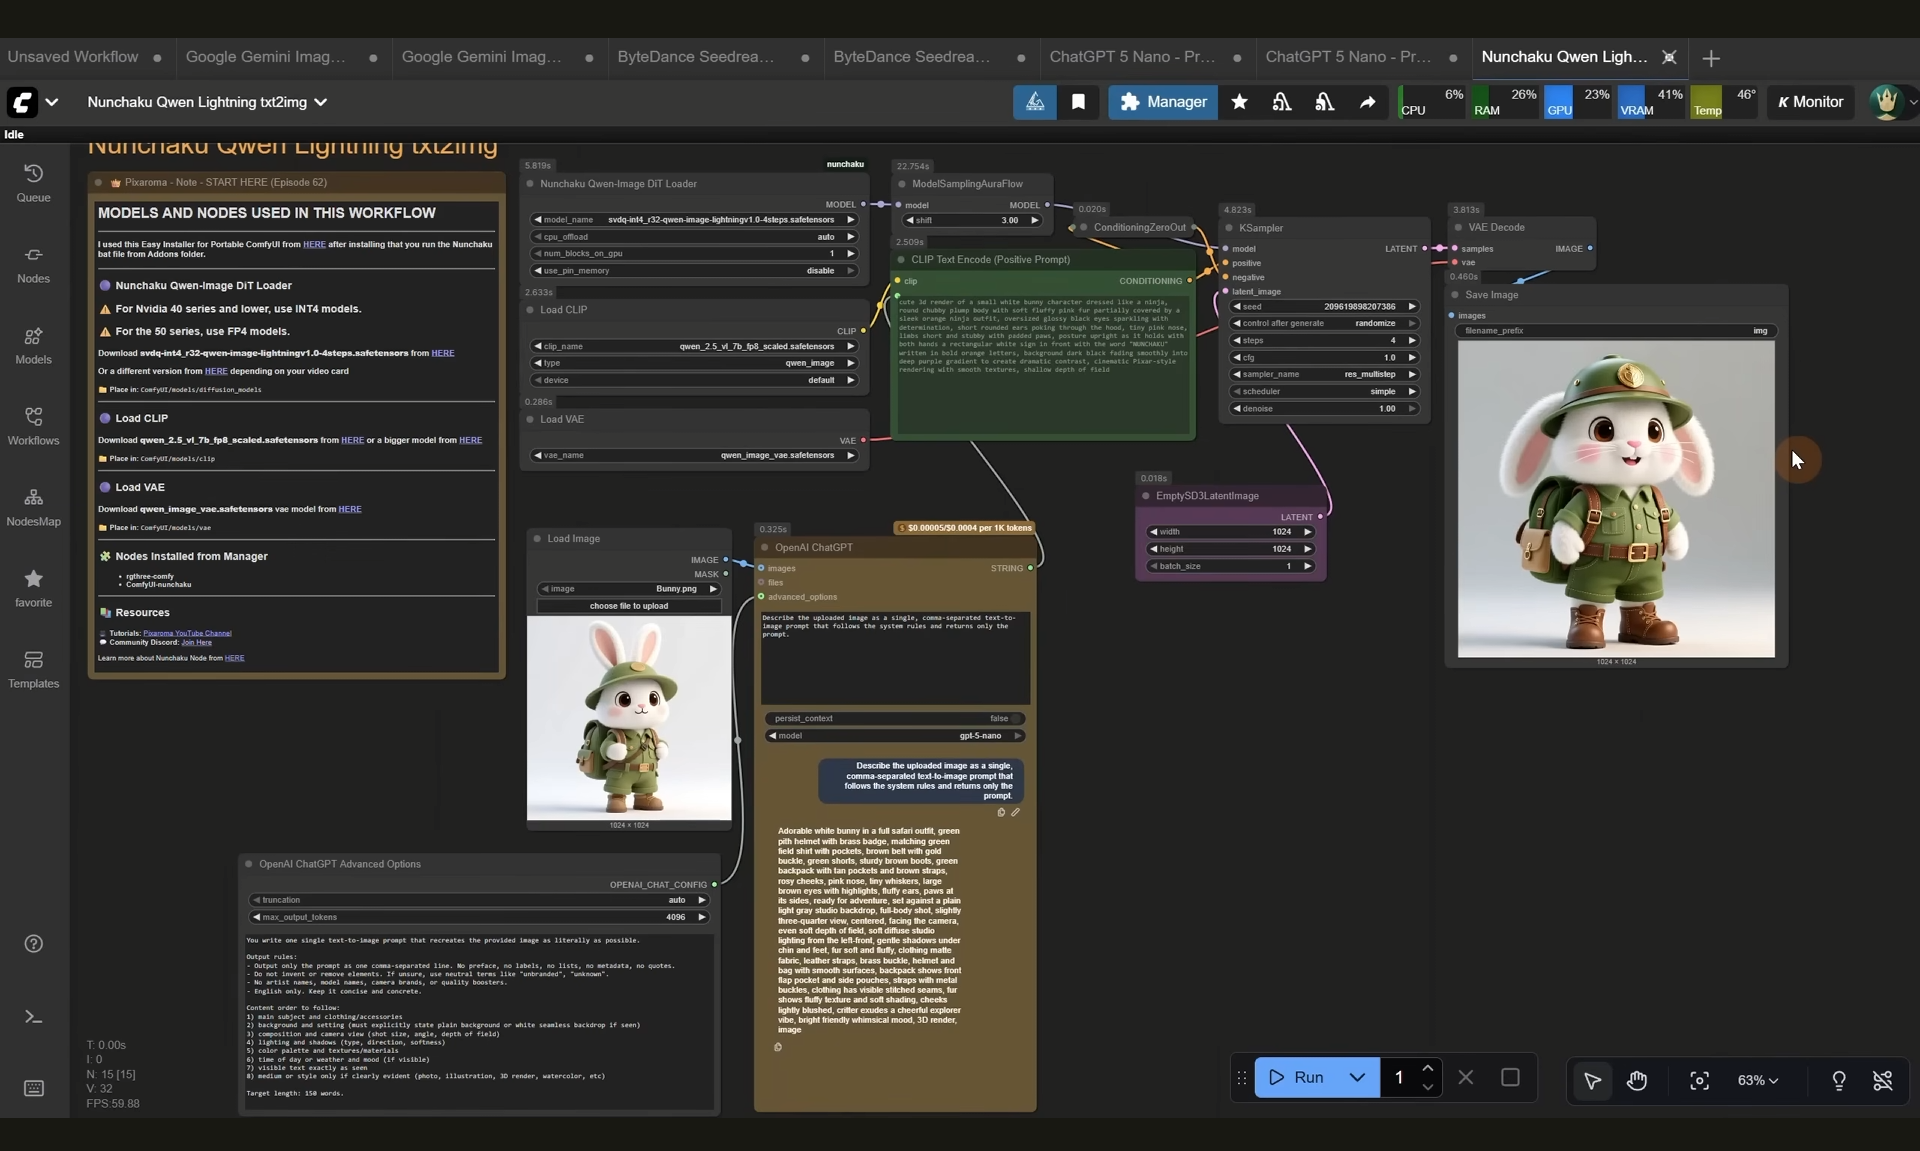Click the bookmark icon in top toolbar

click(x=1078, y=102)
